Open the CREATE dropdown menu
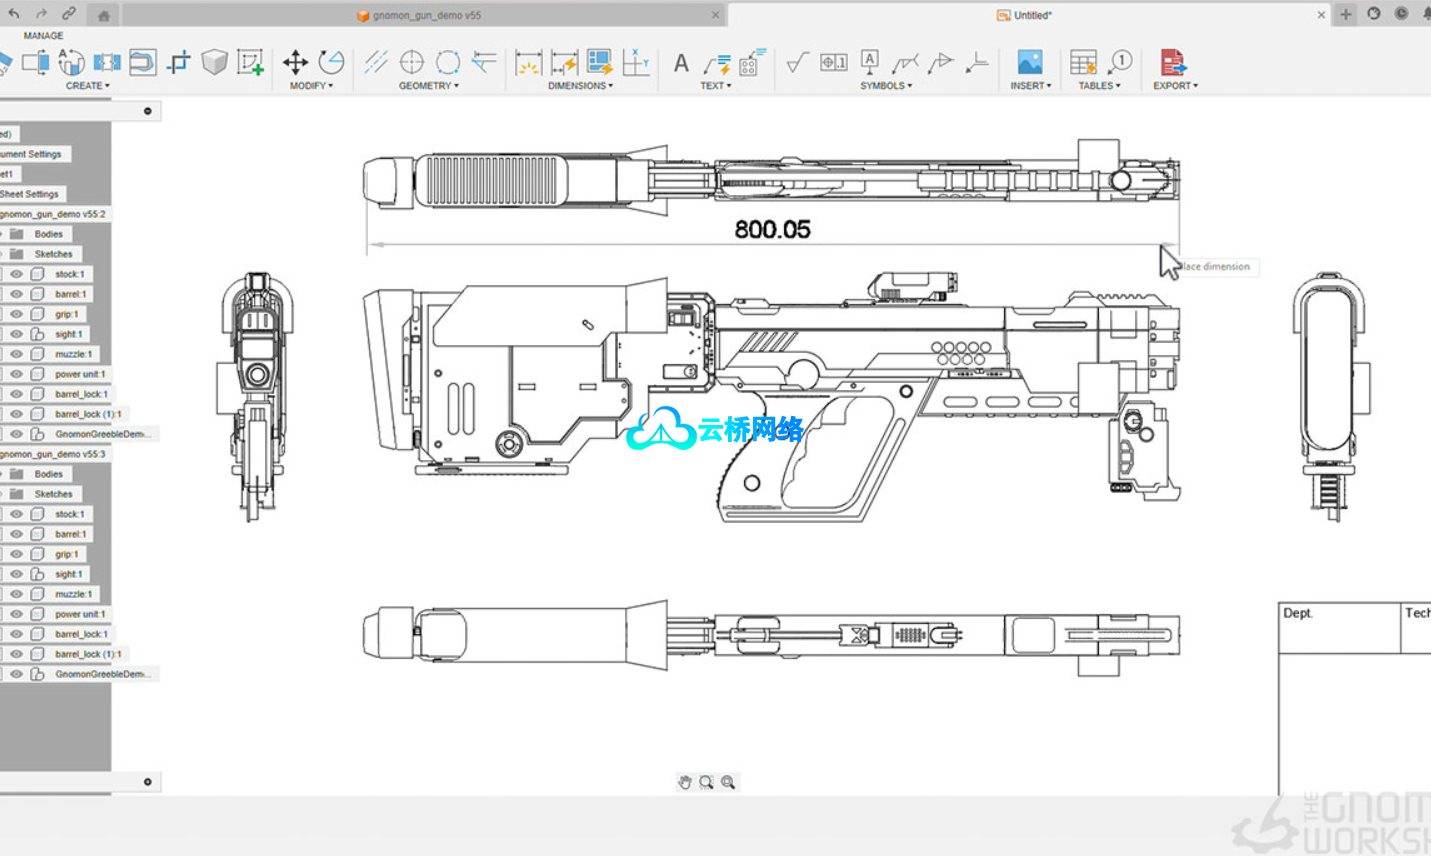This screenshot has height=856, width=1431. click(x=88, y=86)
